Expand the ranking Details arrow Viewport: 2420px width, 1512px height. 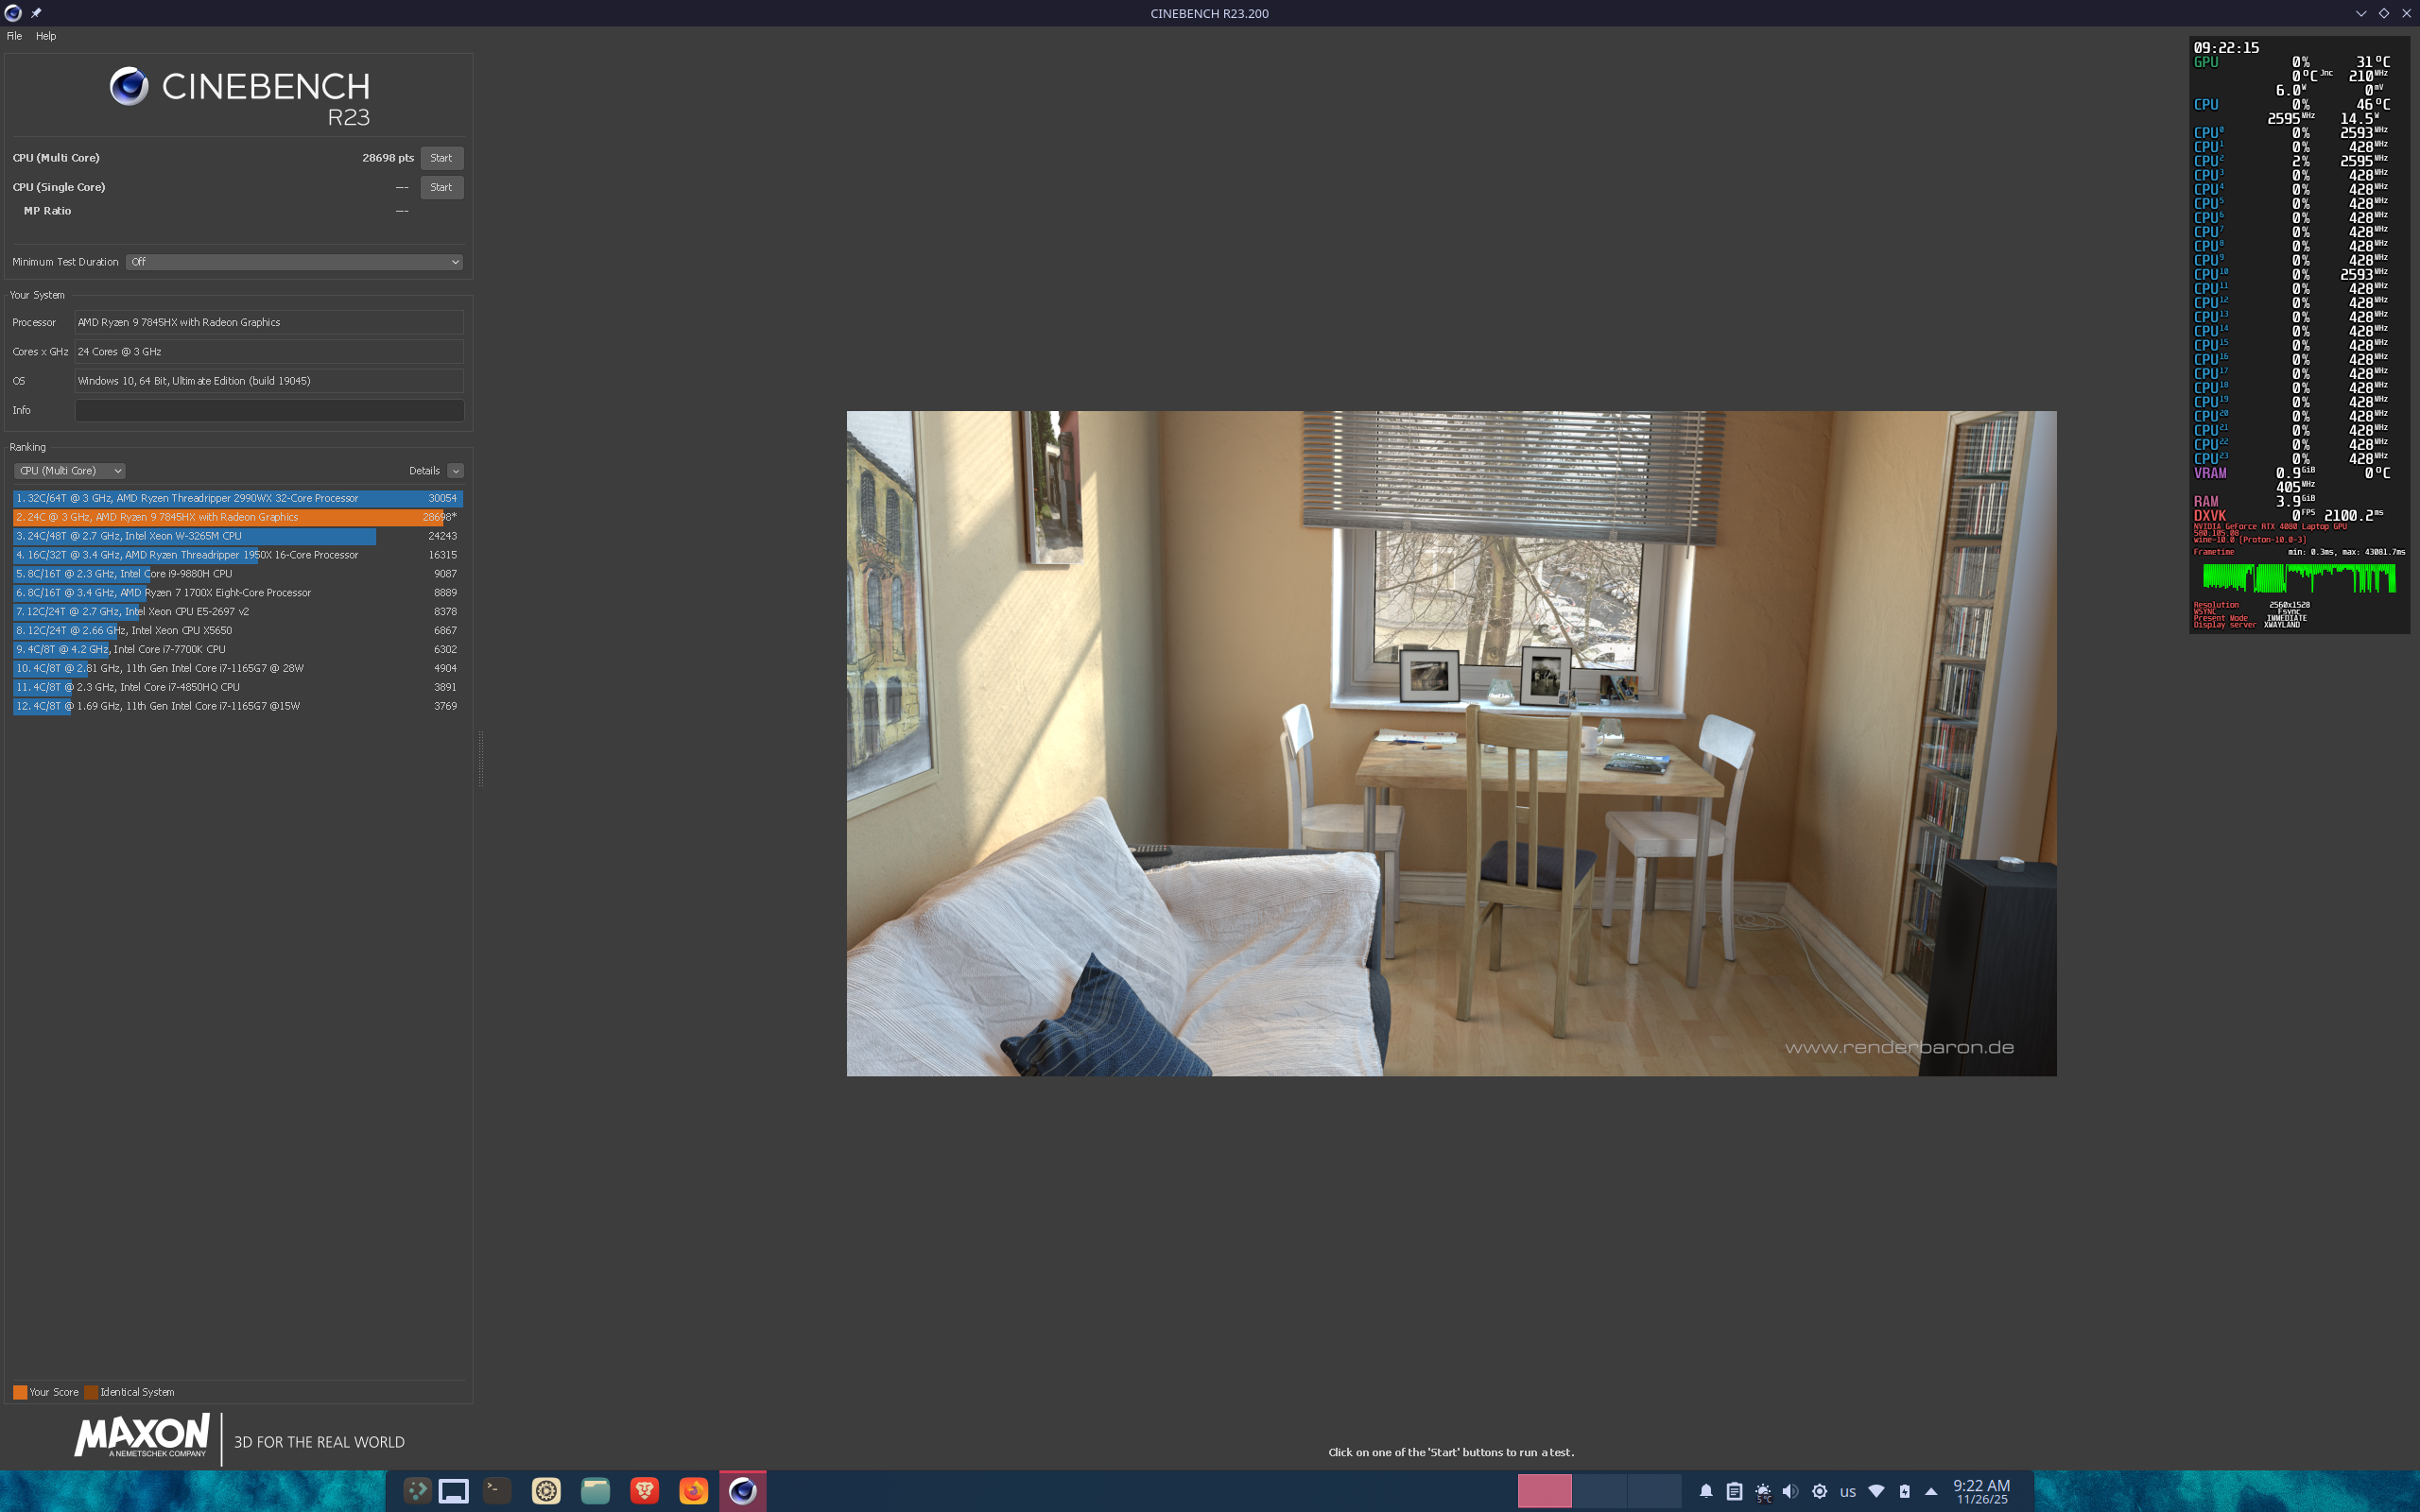click(455, 471)
